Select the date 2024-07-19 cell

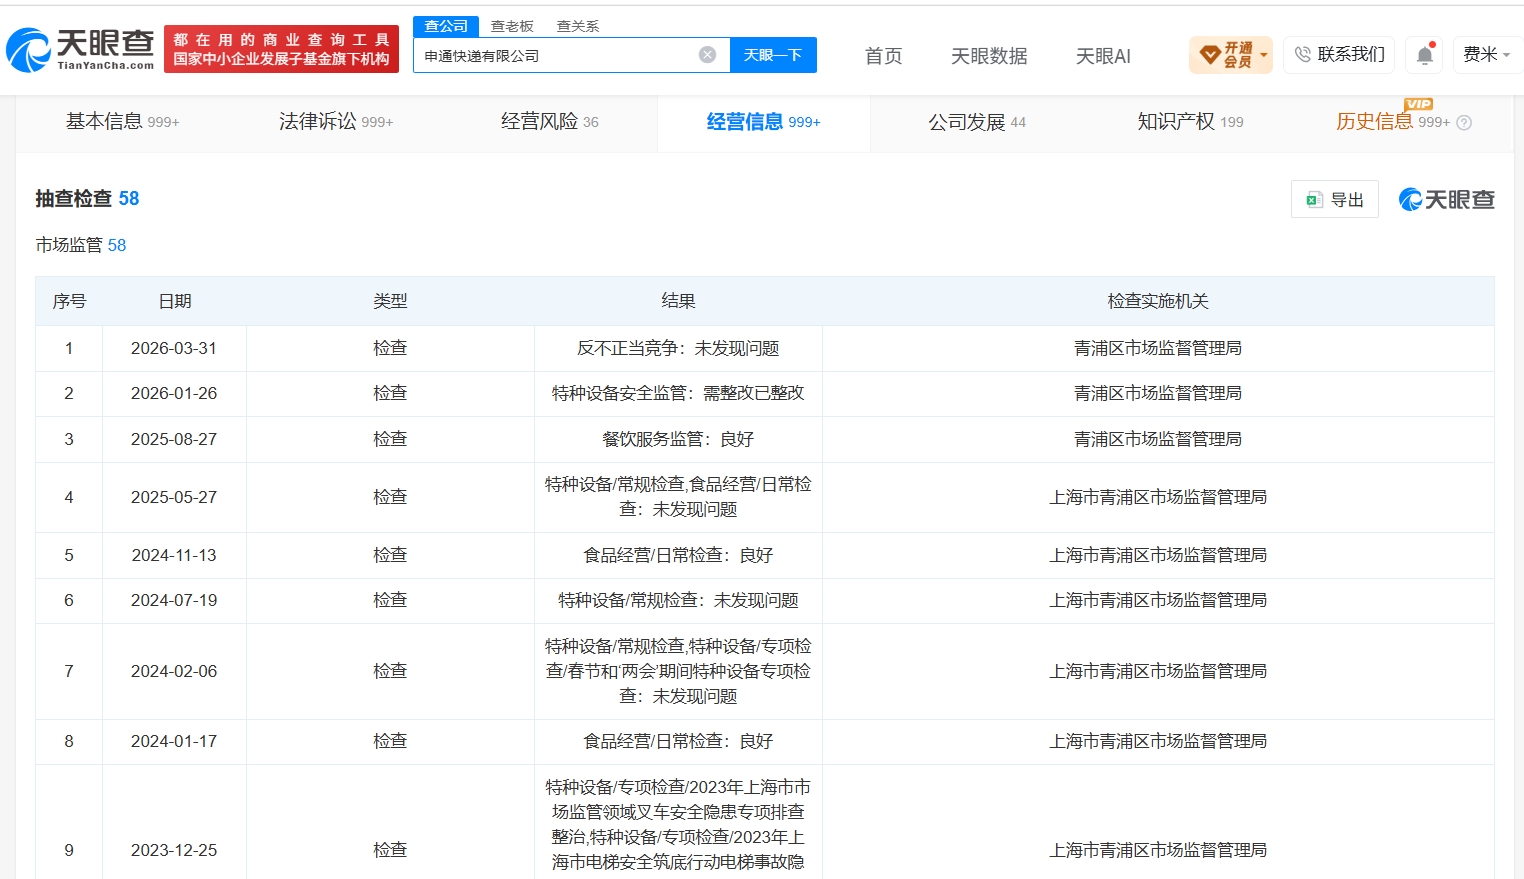(x=174, y=600)
